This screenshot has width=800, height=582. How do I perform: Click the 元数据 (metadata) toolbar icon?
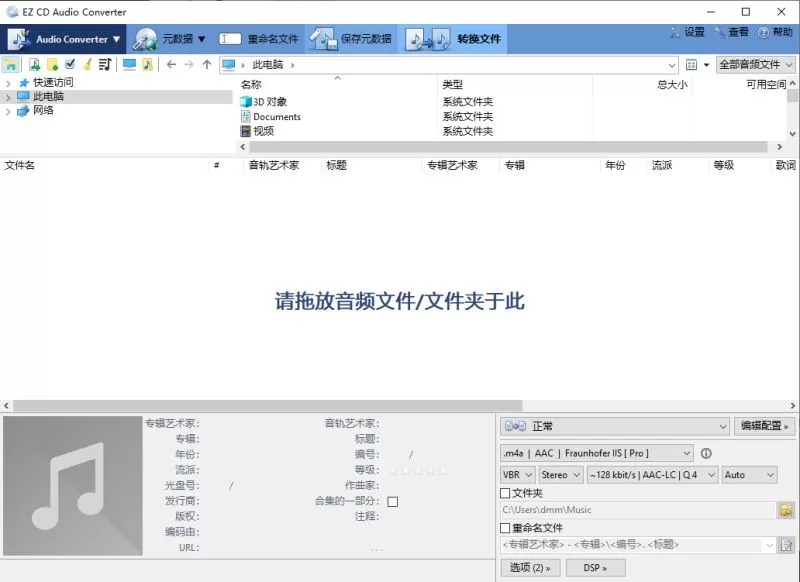(x=148, y=39)
